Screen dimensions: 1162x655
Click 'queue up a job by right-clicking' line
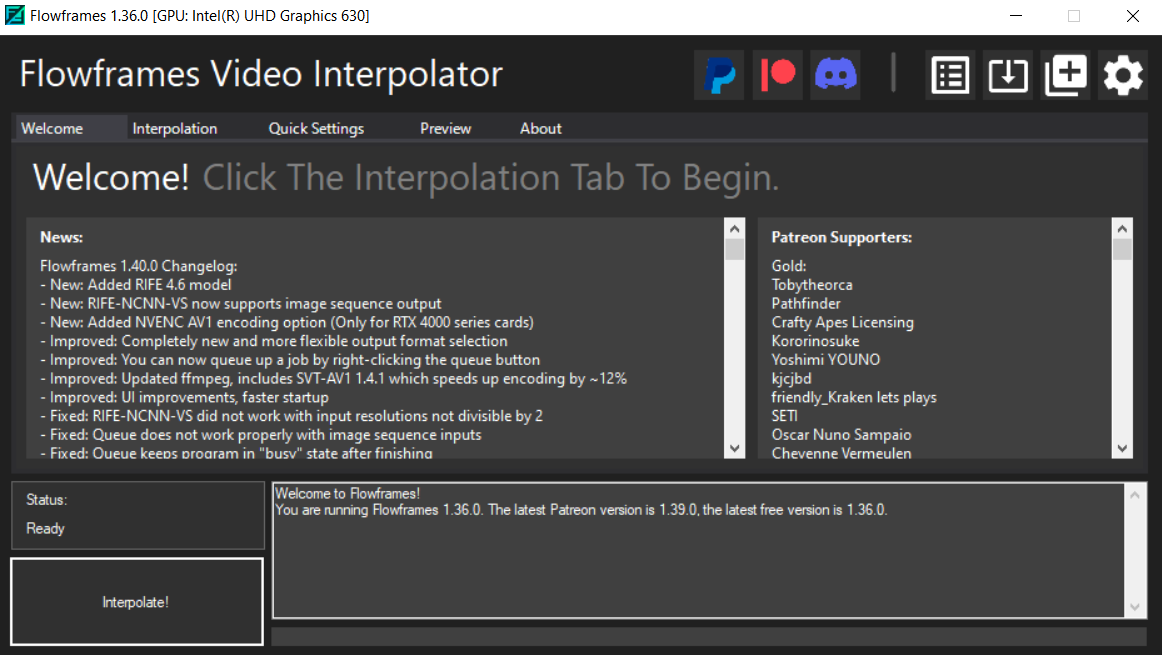point(290,360)
